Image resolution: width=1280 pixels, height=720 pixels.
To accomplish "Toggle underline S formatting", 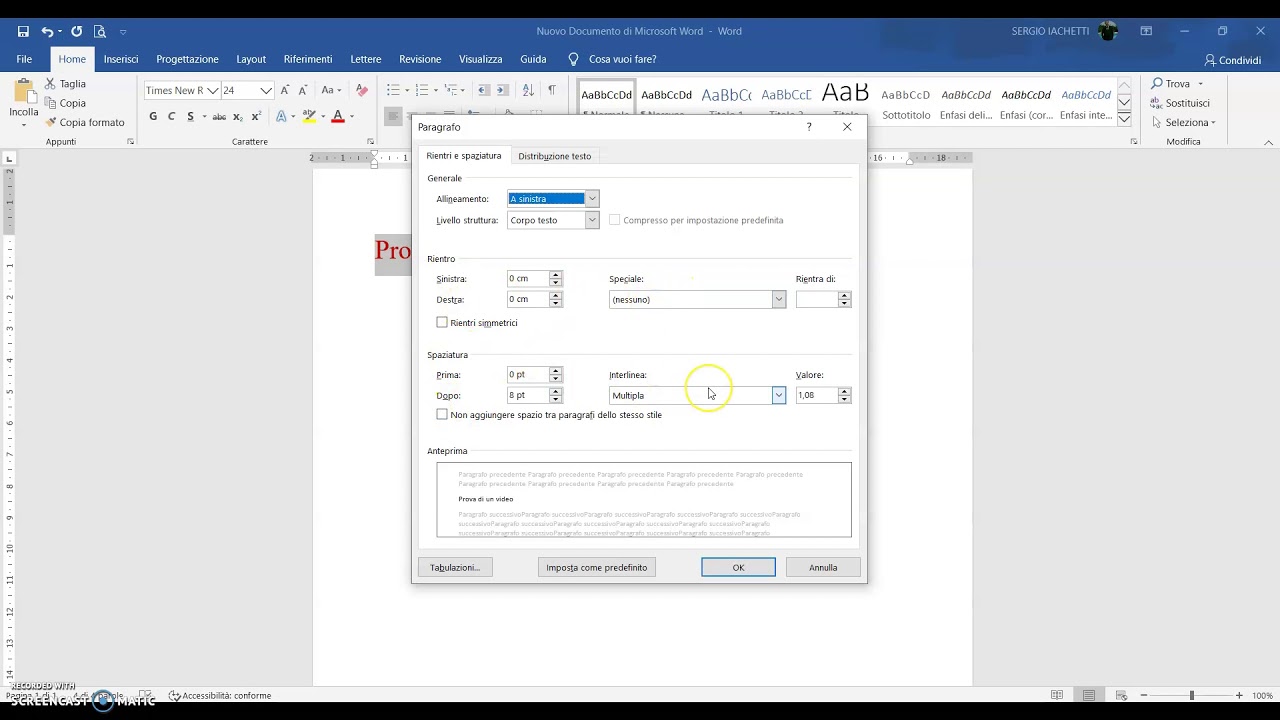I will click(x=189, y=117).
